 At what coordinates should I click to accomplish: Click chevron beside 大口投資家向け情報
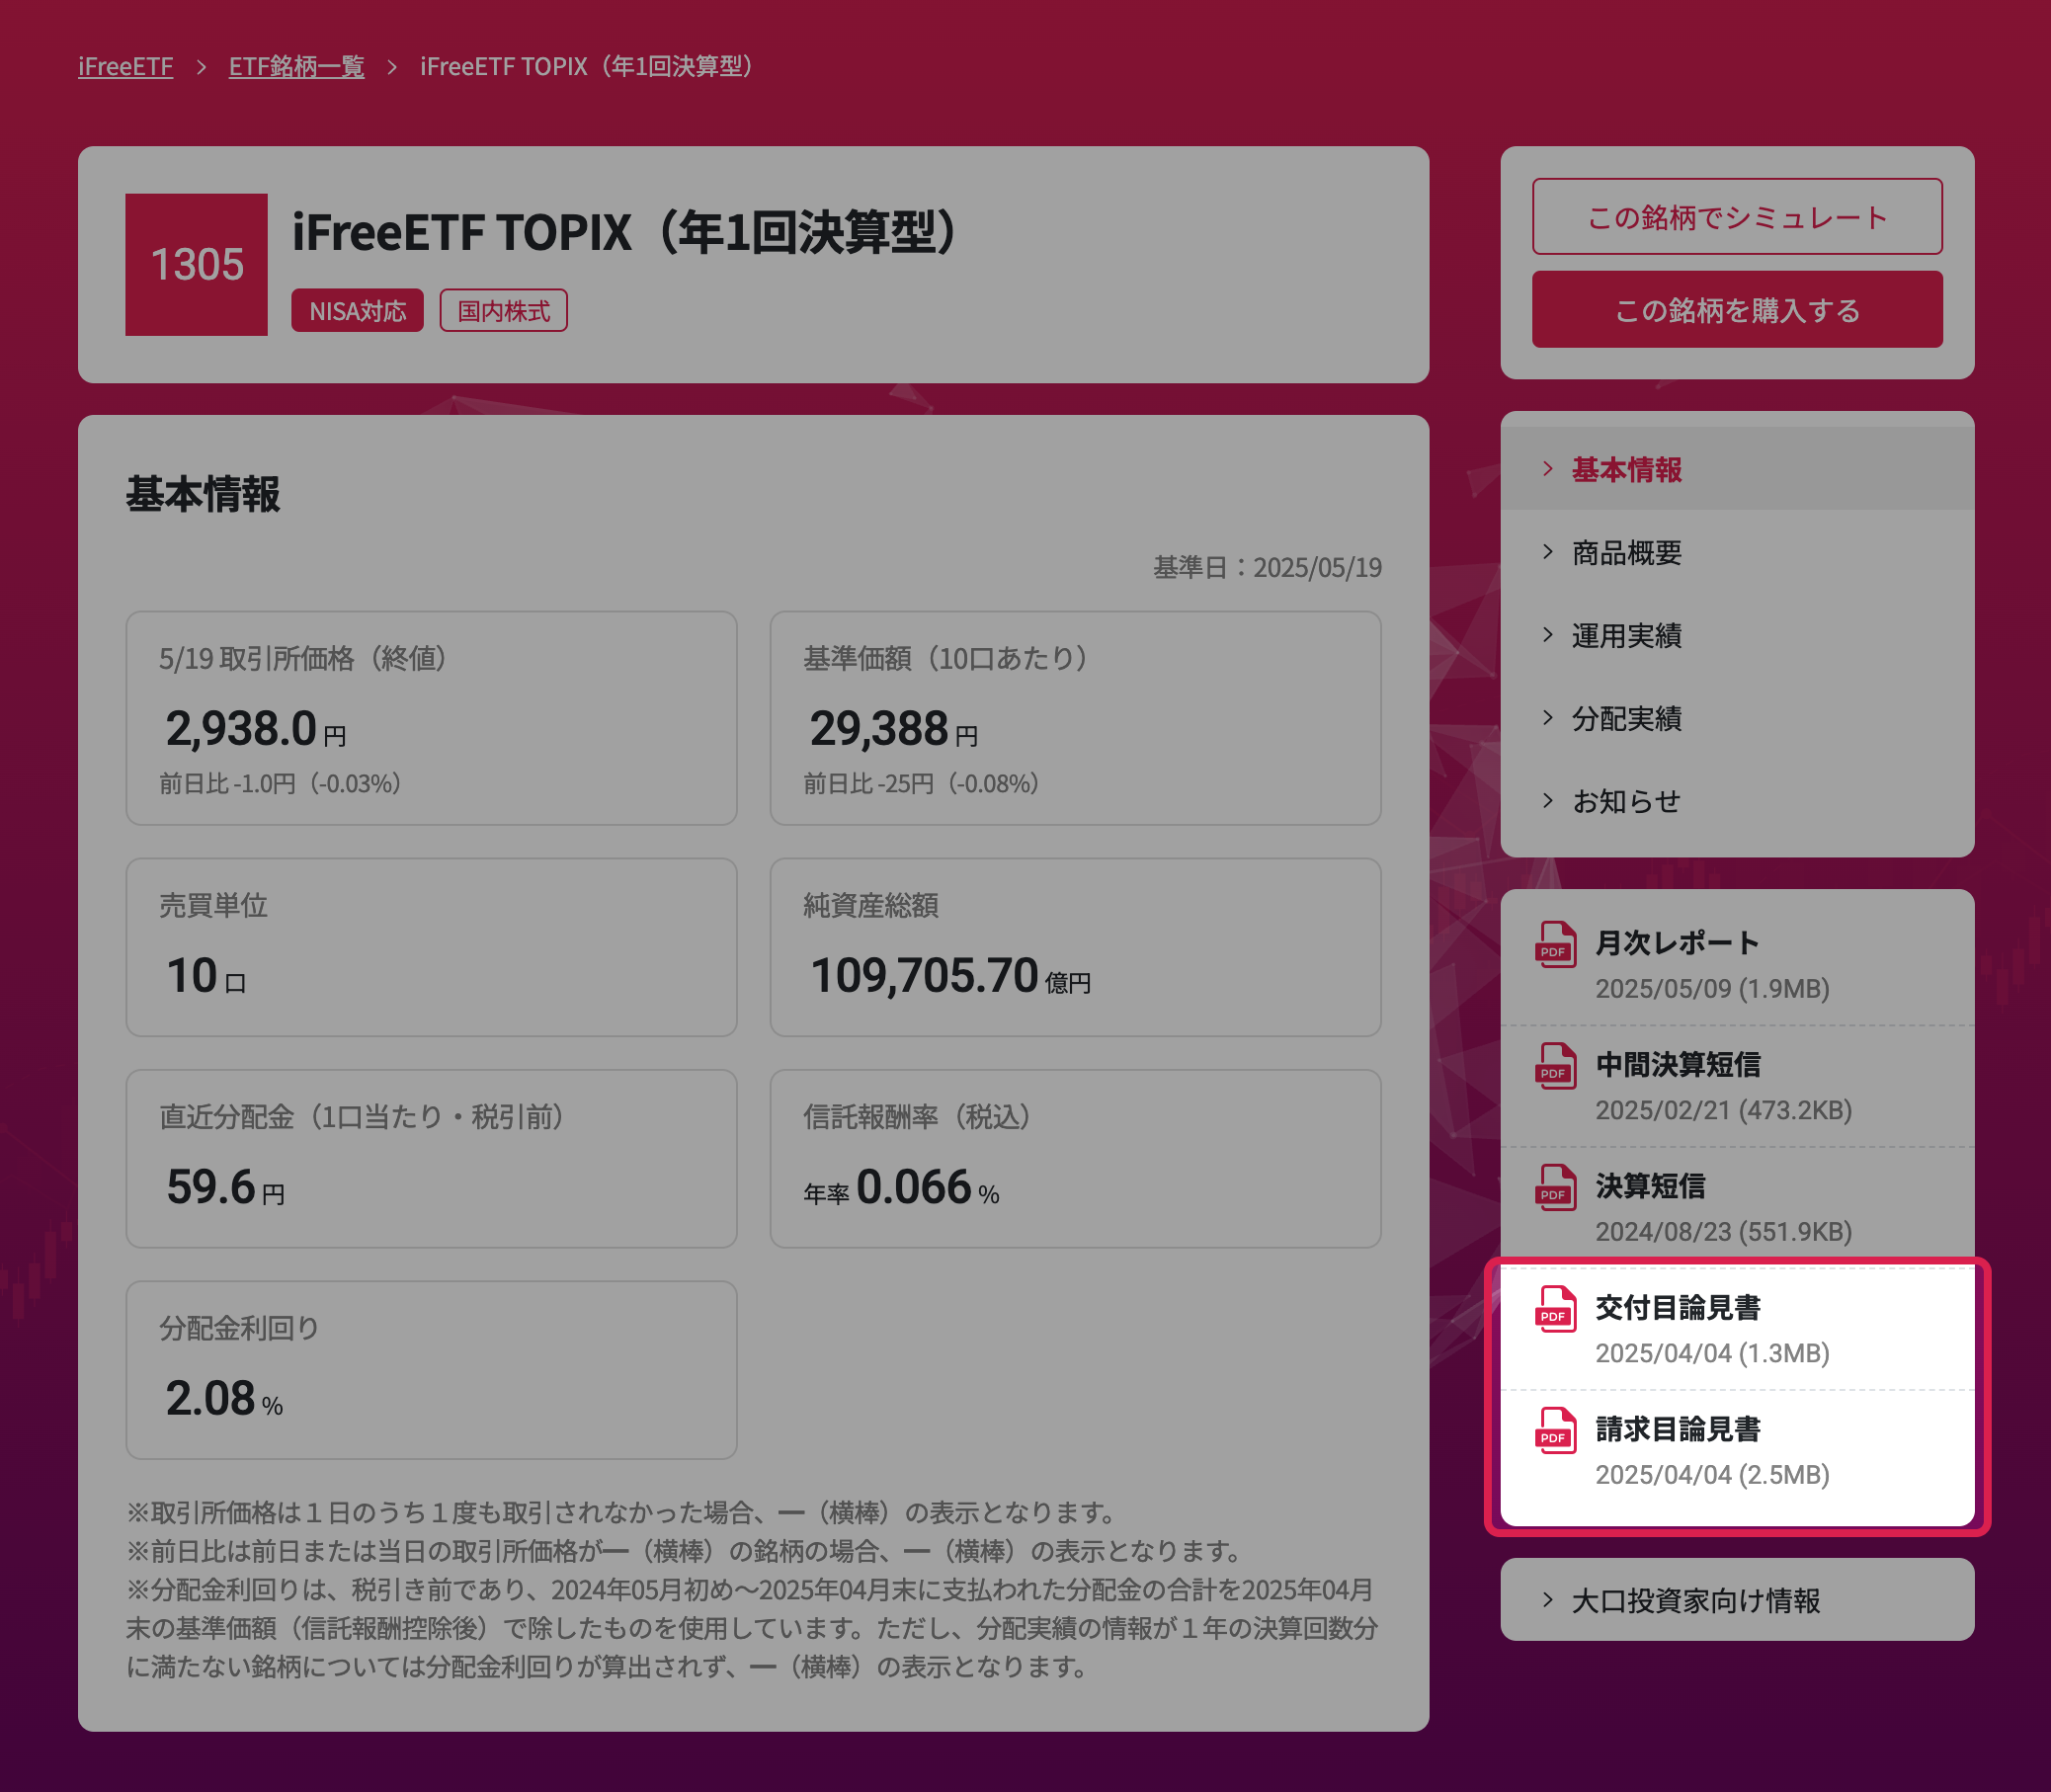click(x=1548, y=1599)
